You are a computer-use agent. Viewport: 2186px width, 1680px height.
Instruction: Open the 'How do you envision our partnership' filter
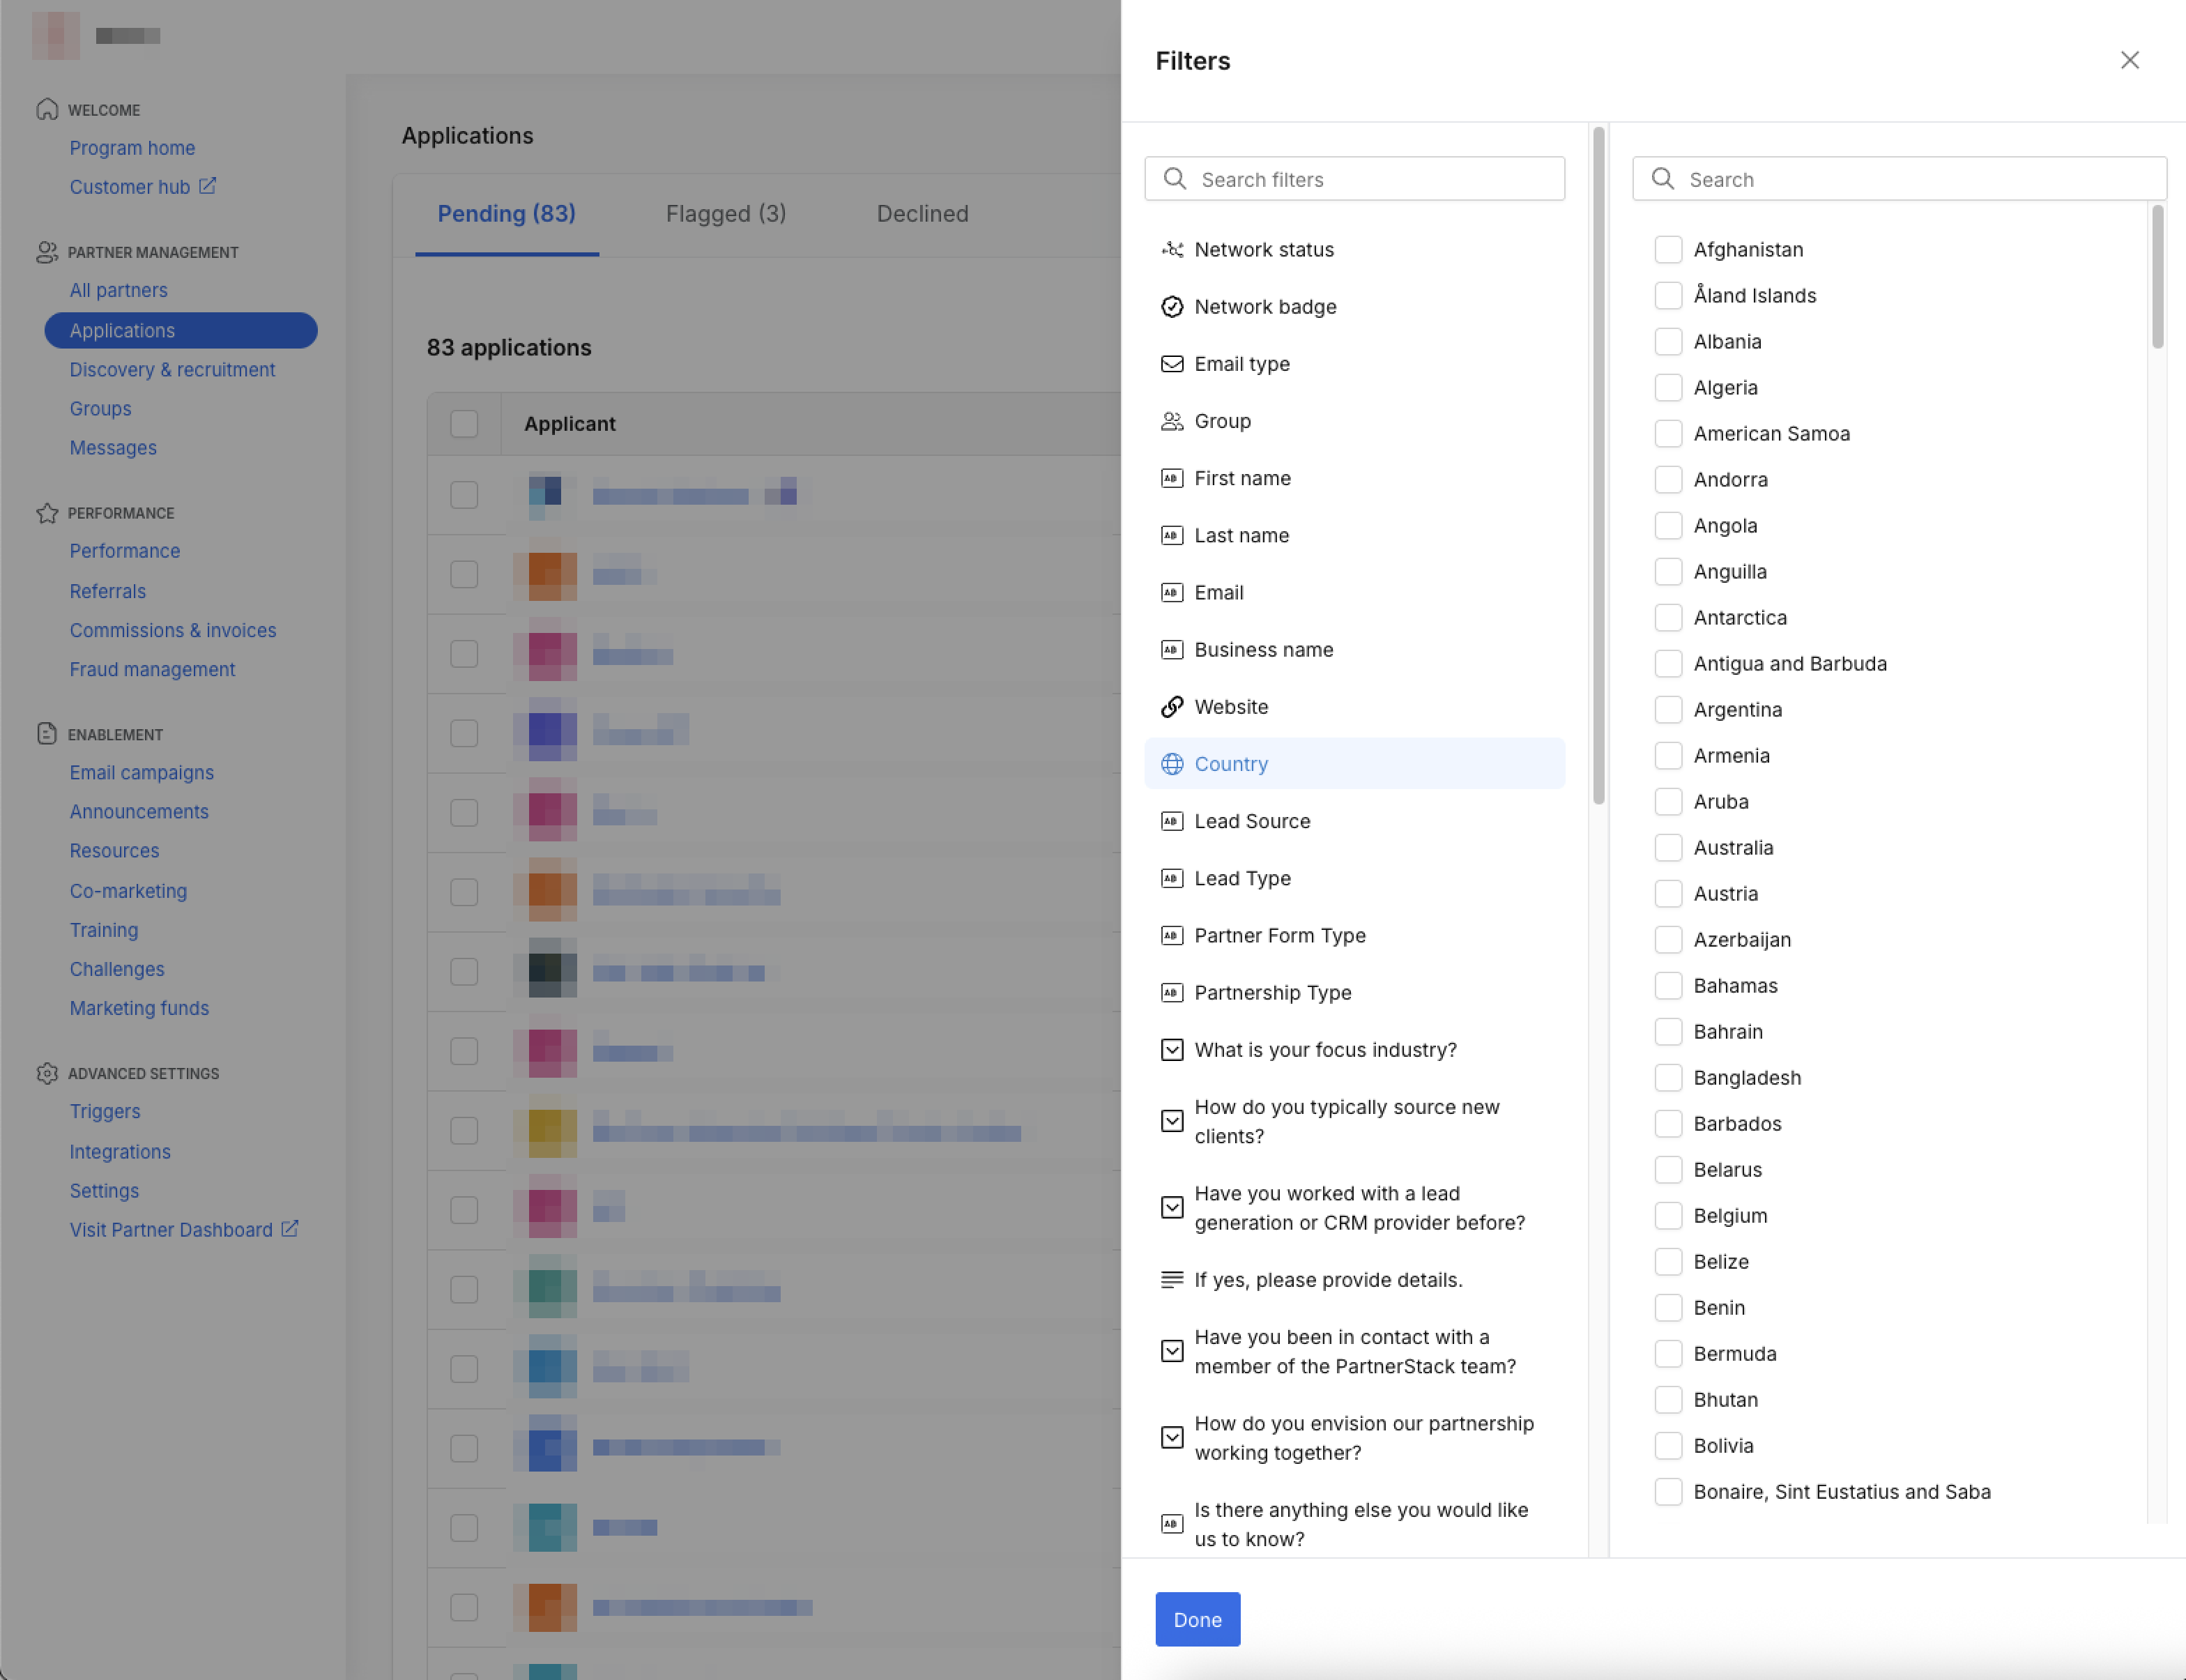pos(1354,1437)
